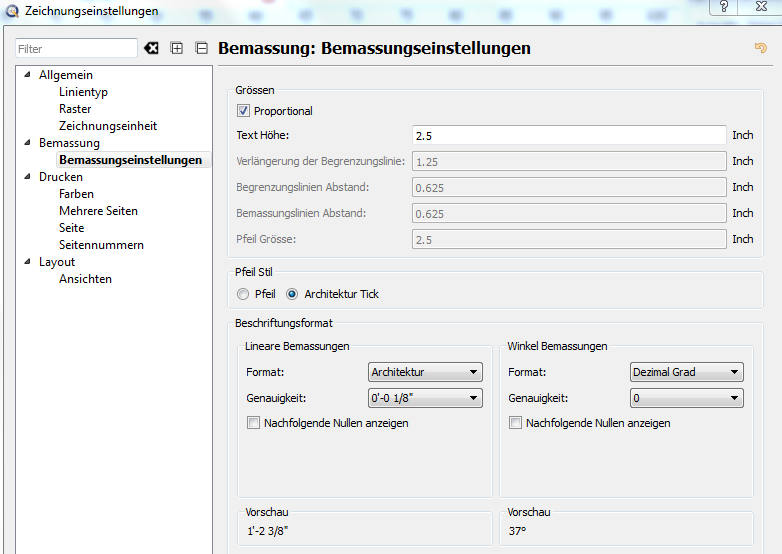Clear the filter text with the X icon
782x554 pixels.
(151, 48)
